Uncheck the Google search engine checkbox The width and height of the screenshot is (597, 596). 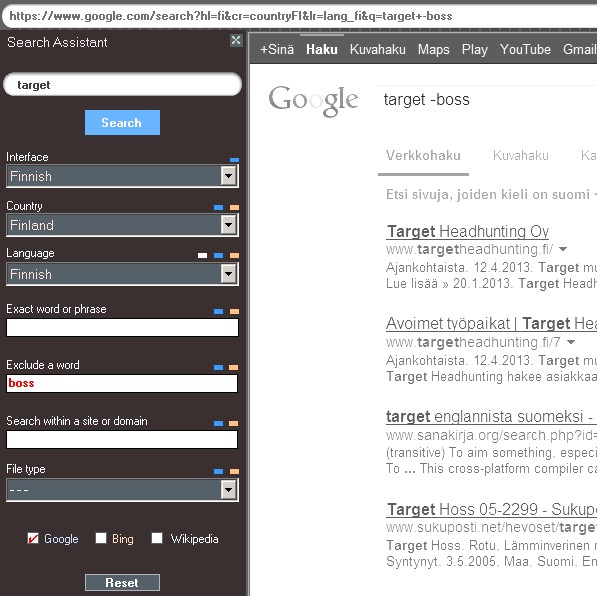tap(33, 538)
